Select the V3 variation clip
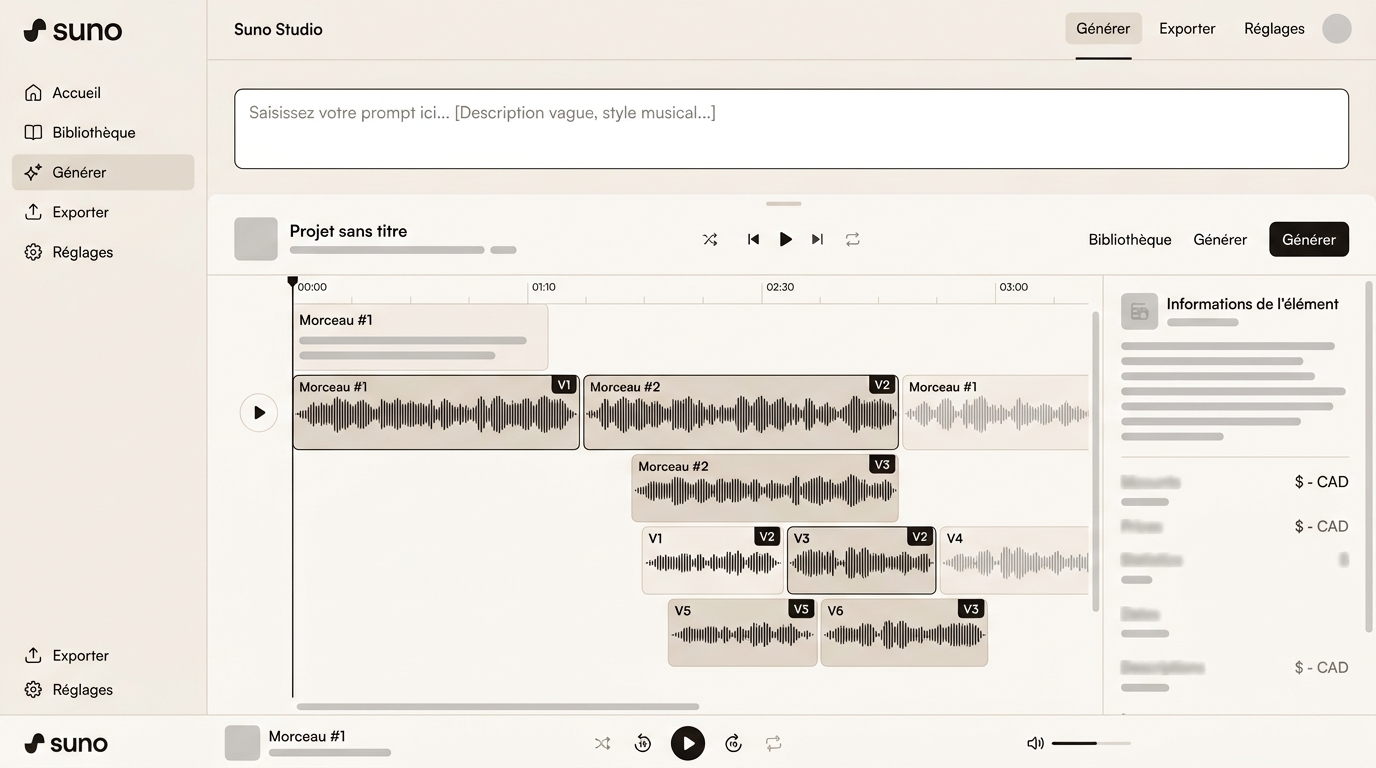 pyautogui.click(x=862, y=560)
